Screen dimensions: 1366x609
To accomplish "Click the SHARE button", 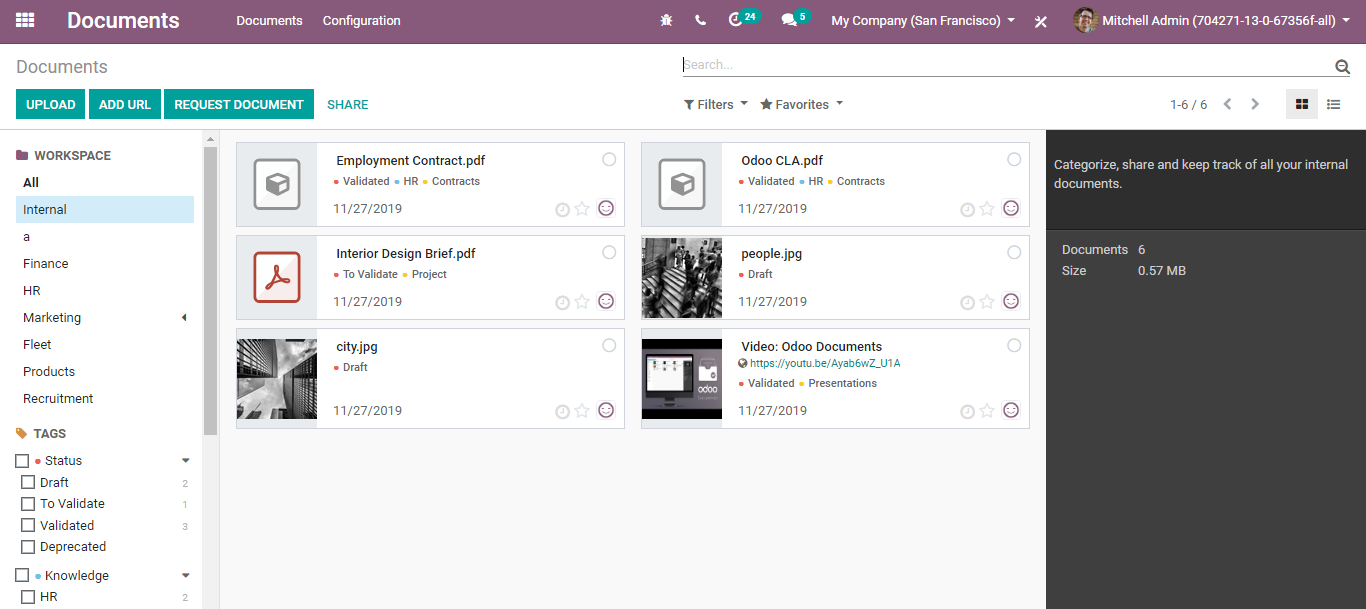I will [x=348, y=104].
